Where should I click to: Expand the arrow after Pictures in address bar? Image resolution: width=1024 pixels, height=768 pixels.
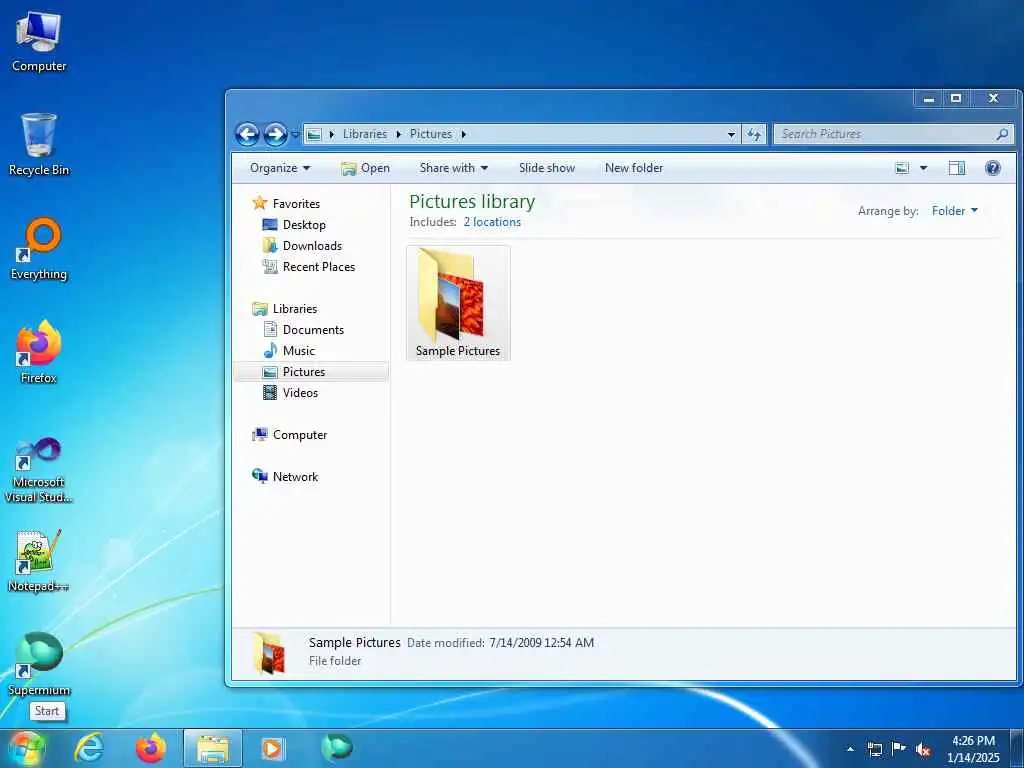(464, 134)
